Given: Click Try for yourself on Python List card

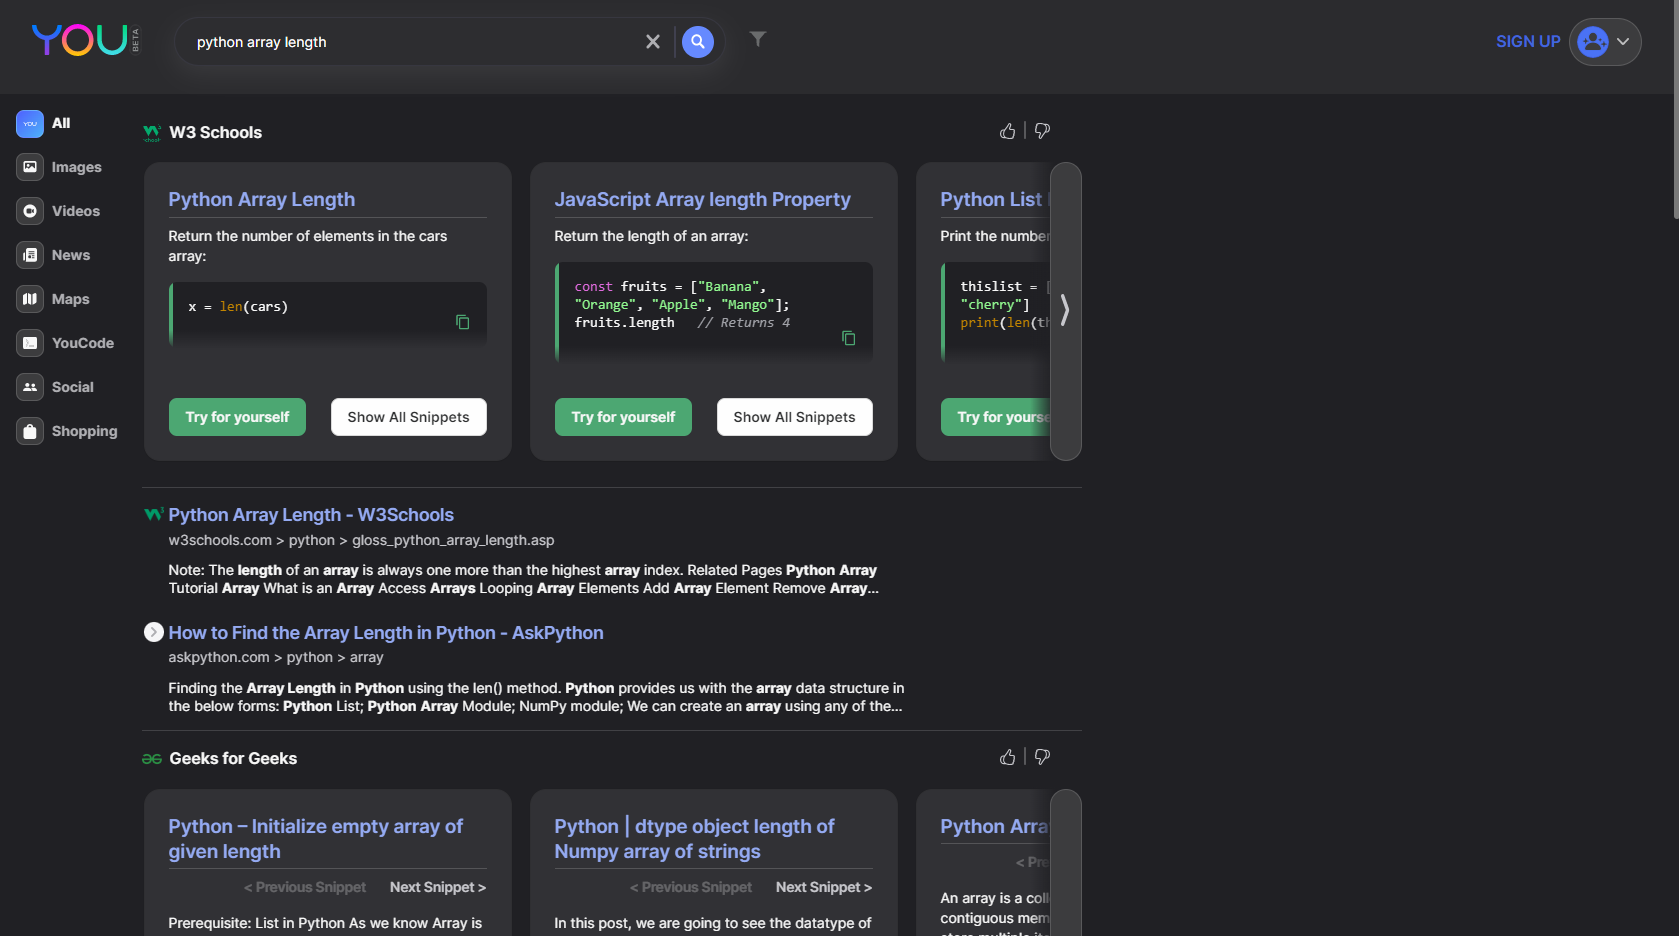Looking at the screenshot, I should coord(996,417).
